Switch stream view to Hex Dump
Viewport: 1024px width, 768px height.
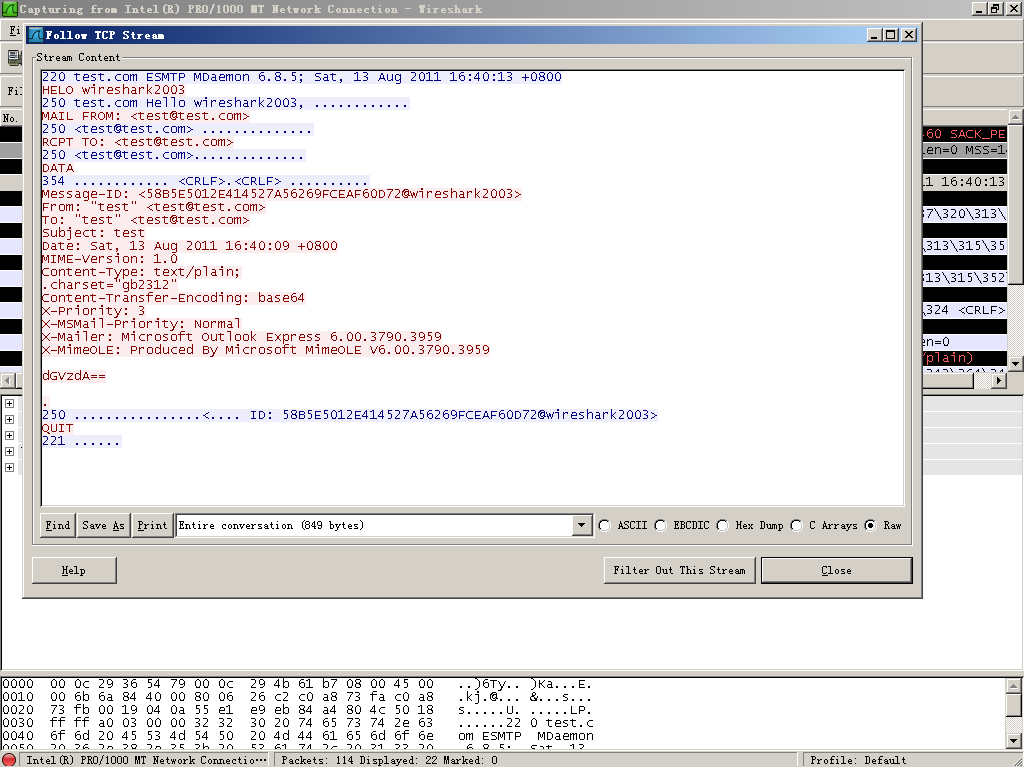723,526
